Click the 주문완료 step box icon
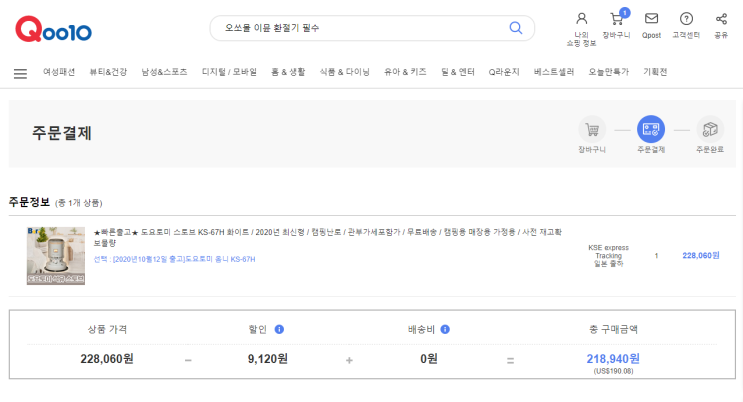The width and height of the screenshot is (743, 402). 710,129
